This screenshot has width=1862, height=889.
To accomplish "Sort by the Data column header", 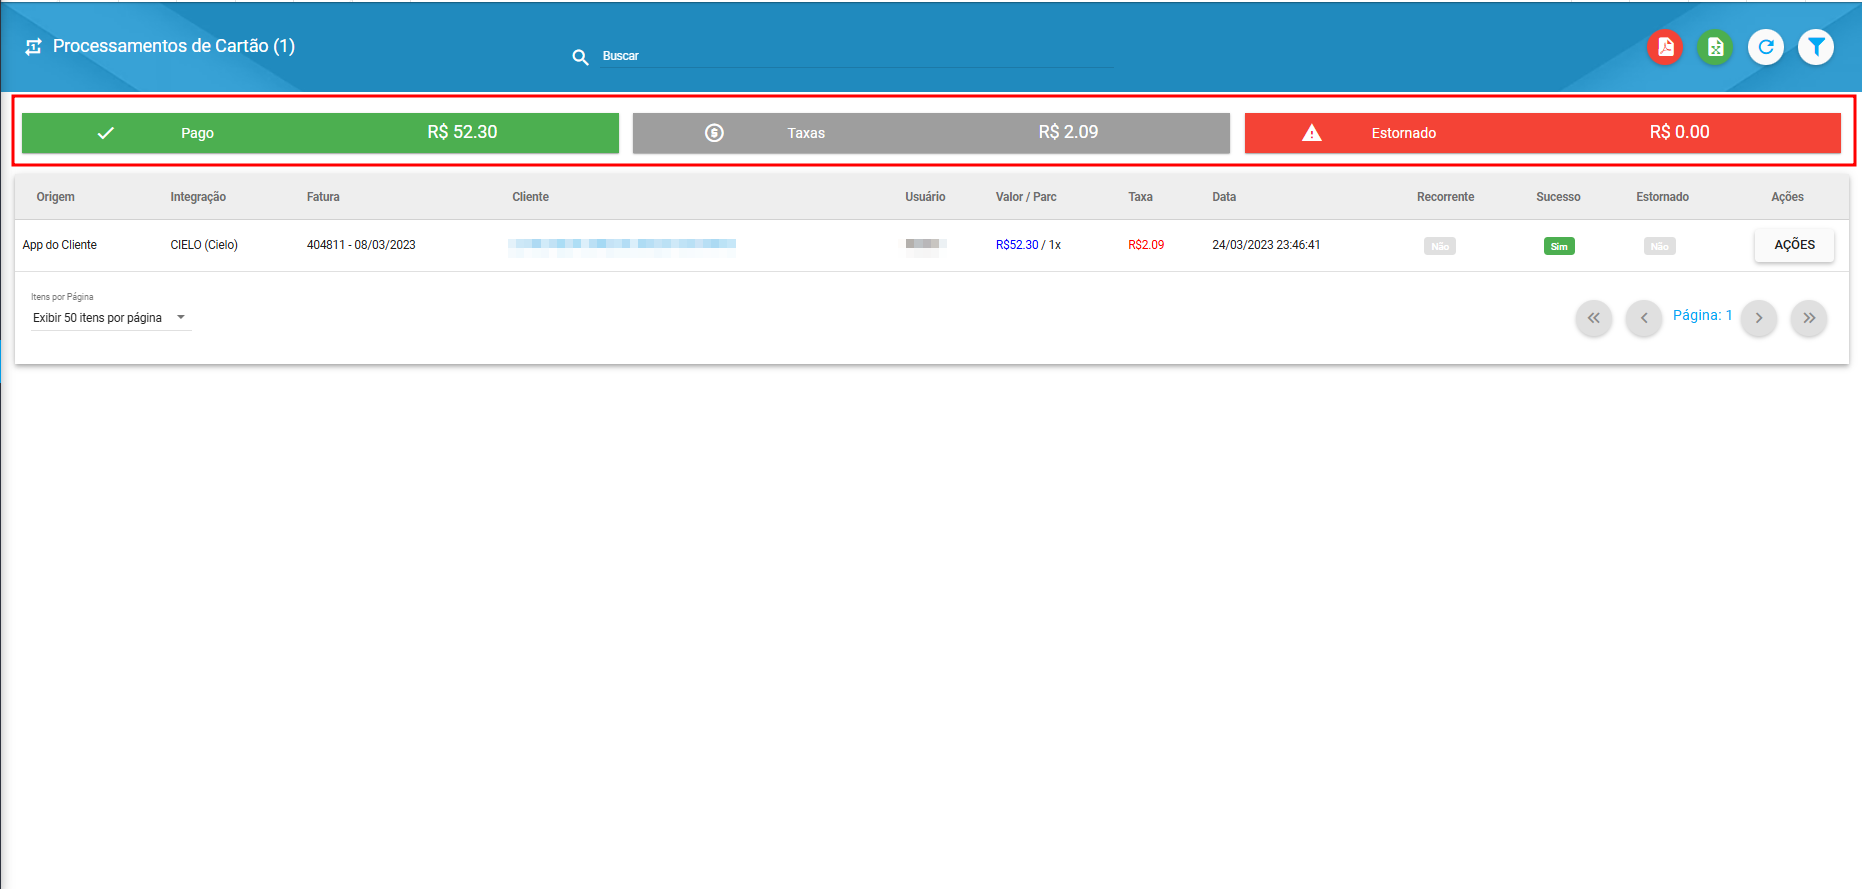I will 1224,197.
